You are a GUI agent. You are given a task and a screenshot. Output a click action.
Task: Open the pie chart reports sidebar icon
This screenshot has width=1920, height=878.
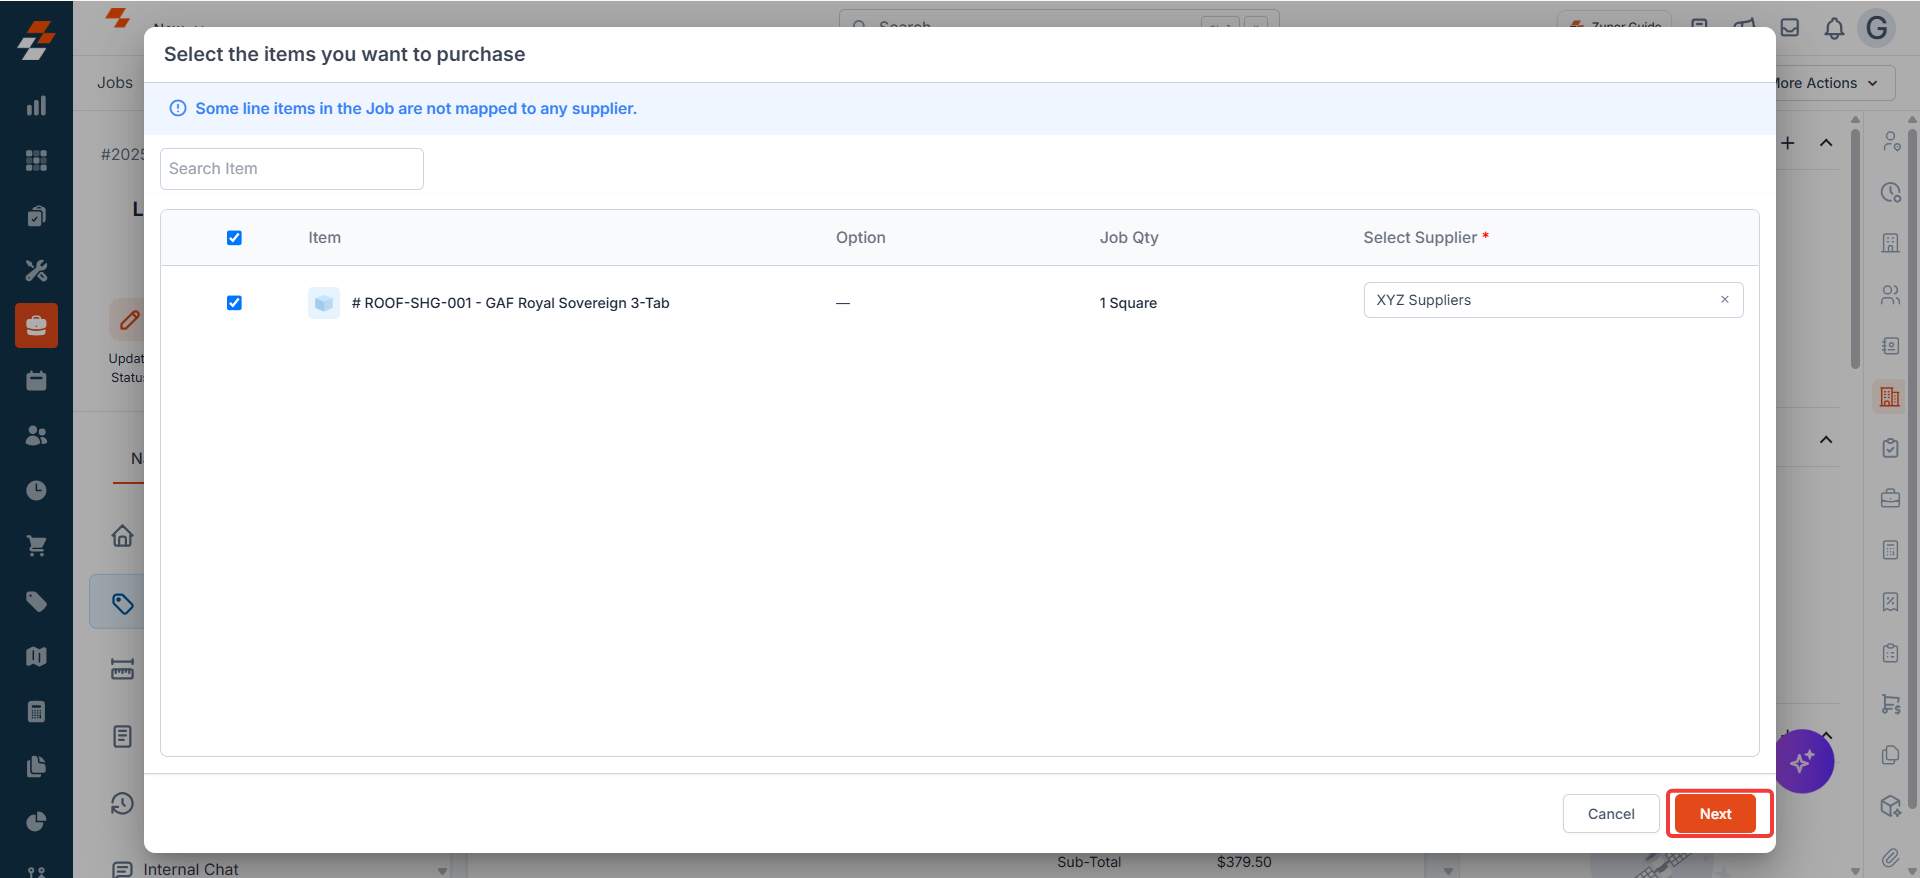click(36, 822)
